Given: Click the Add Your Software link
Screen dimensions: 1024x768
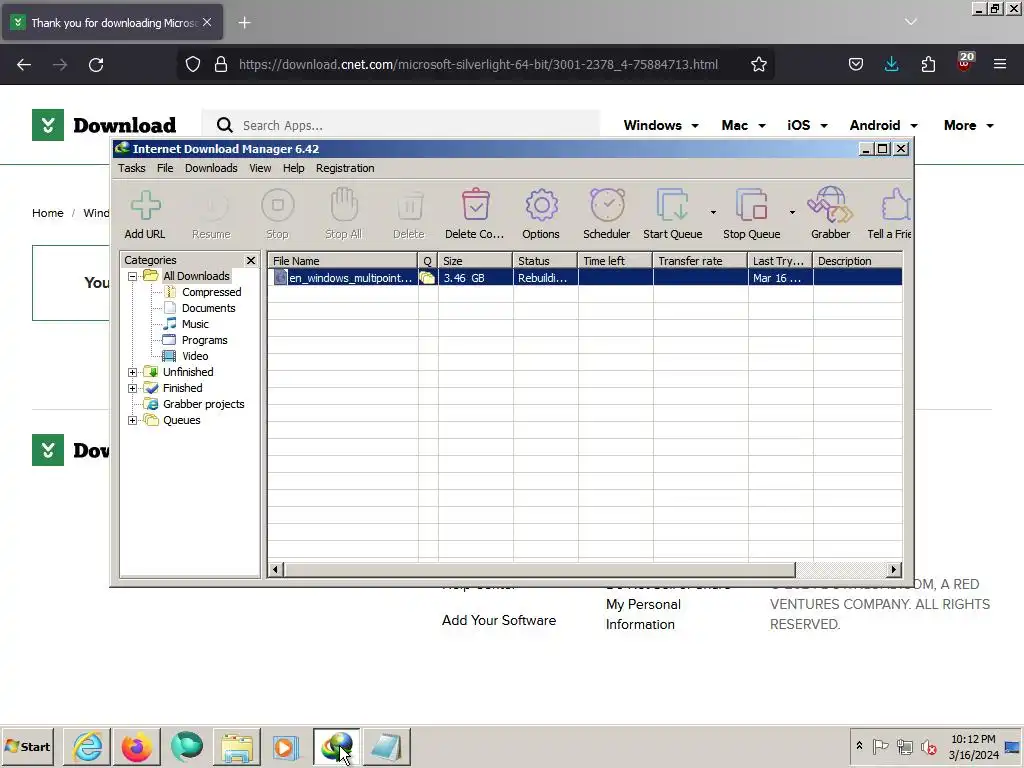Looking at the screenshot, I should 499,620.
